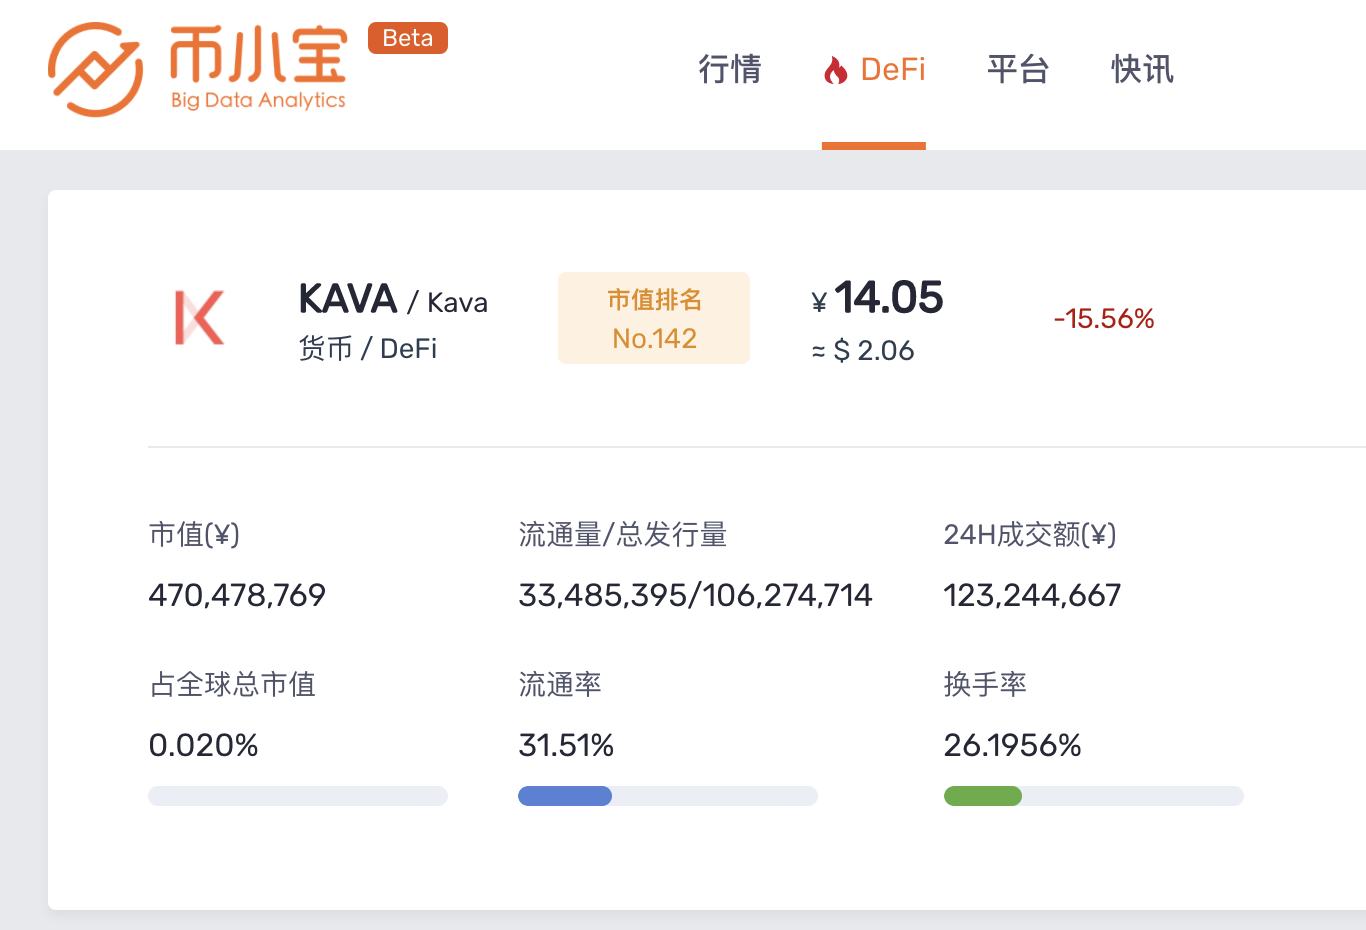The height and width of the screenshot is (930, 1366).
Task: Click the 流通率 label
Action: [560, 685]
